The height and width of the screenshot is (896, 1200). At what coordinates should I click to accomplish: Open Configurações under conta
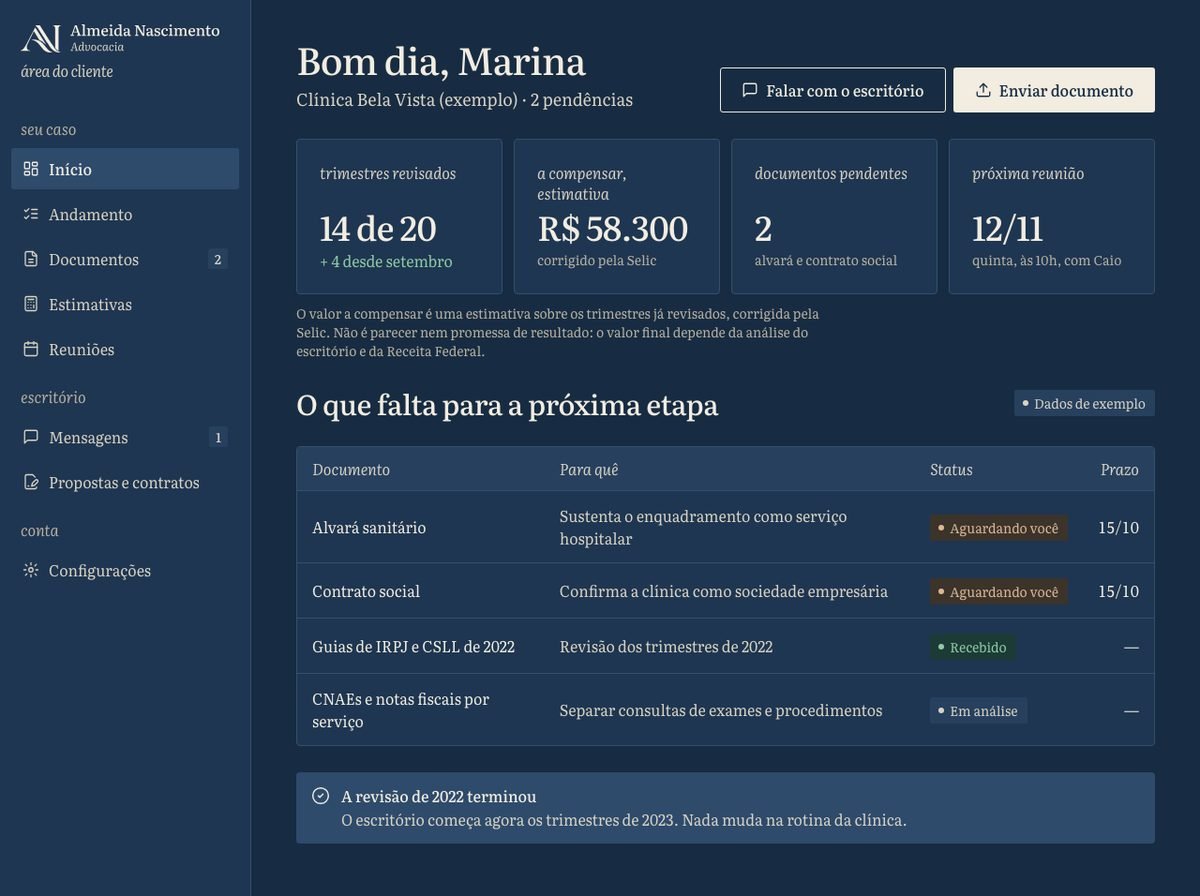125,570
